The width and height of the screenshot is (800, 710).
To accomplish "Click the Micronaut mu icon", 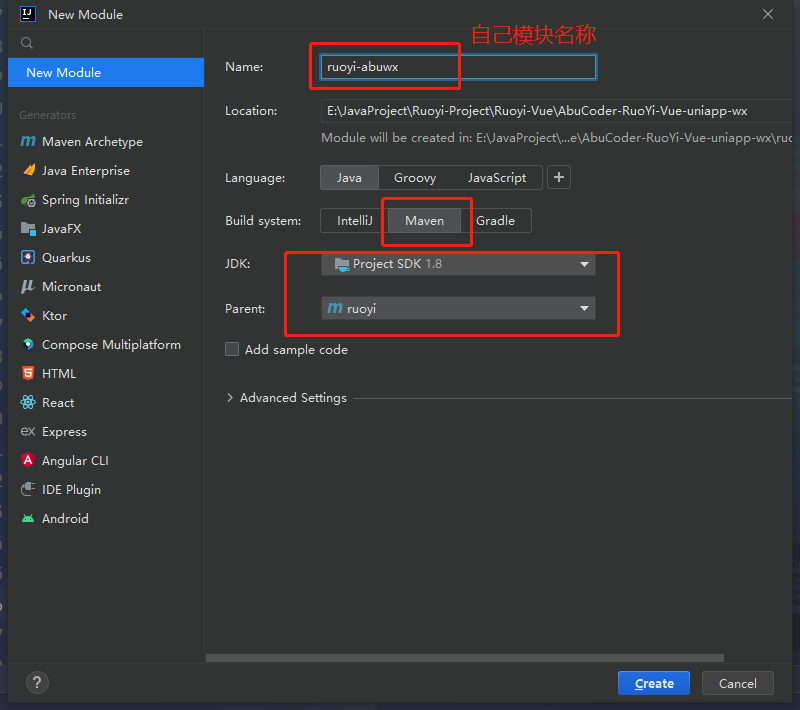I will point(28,287).
